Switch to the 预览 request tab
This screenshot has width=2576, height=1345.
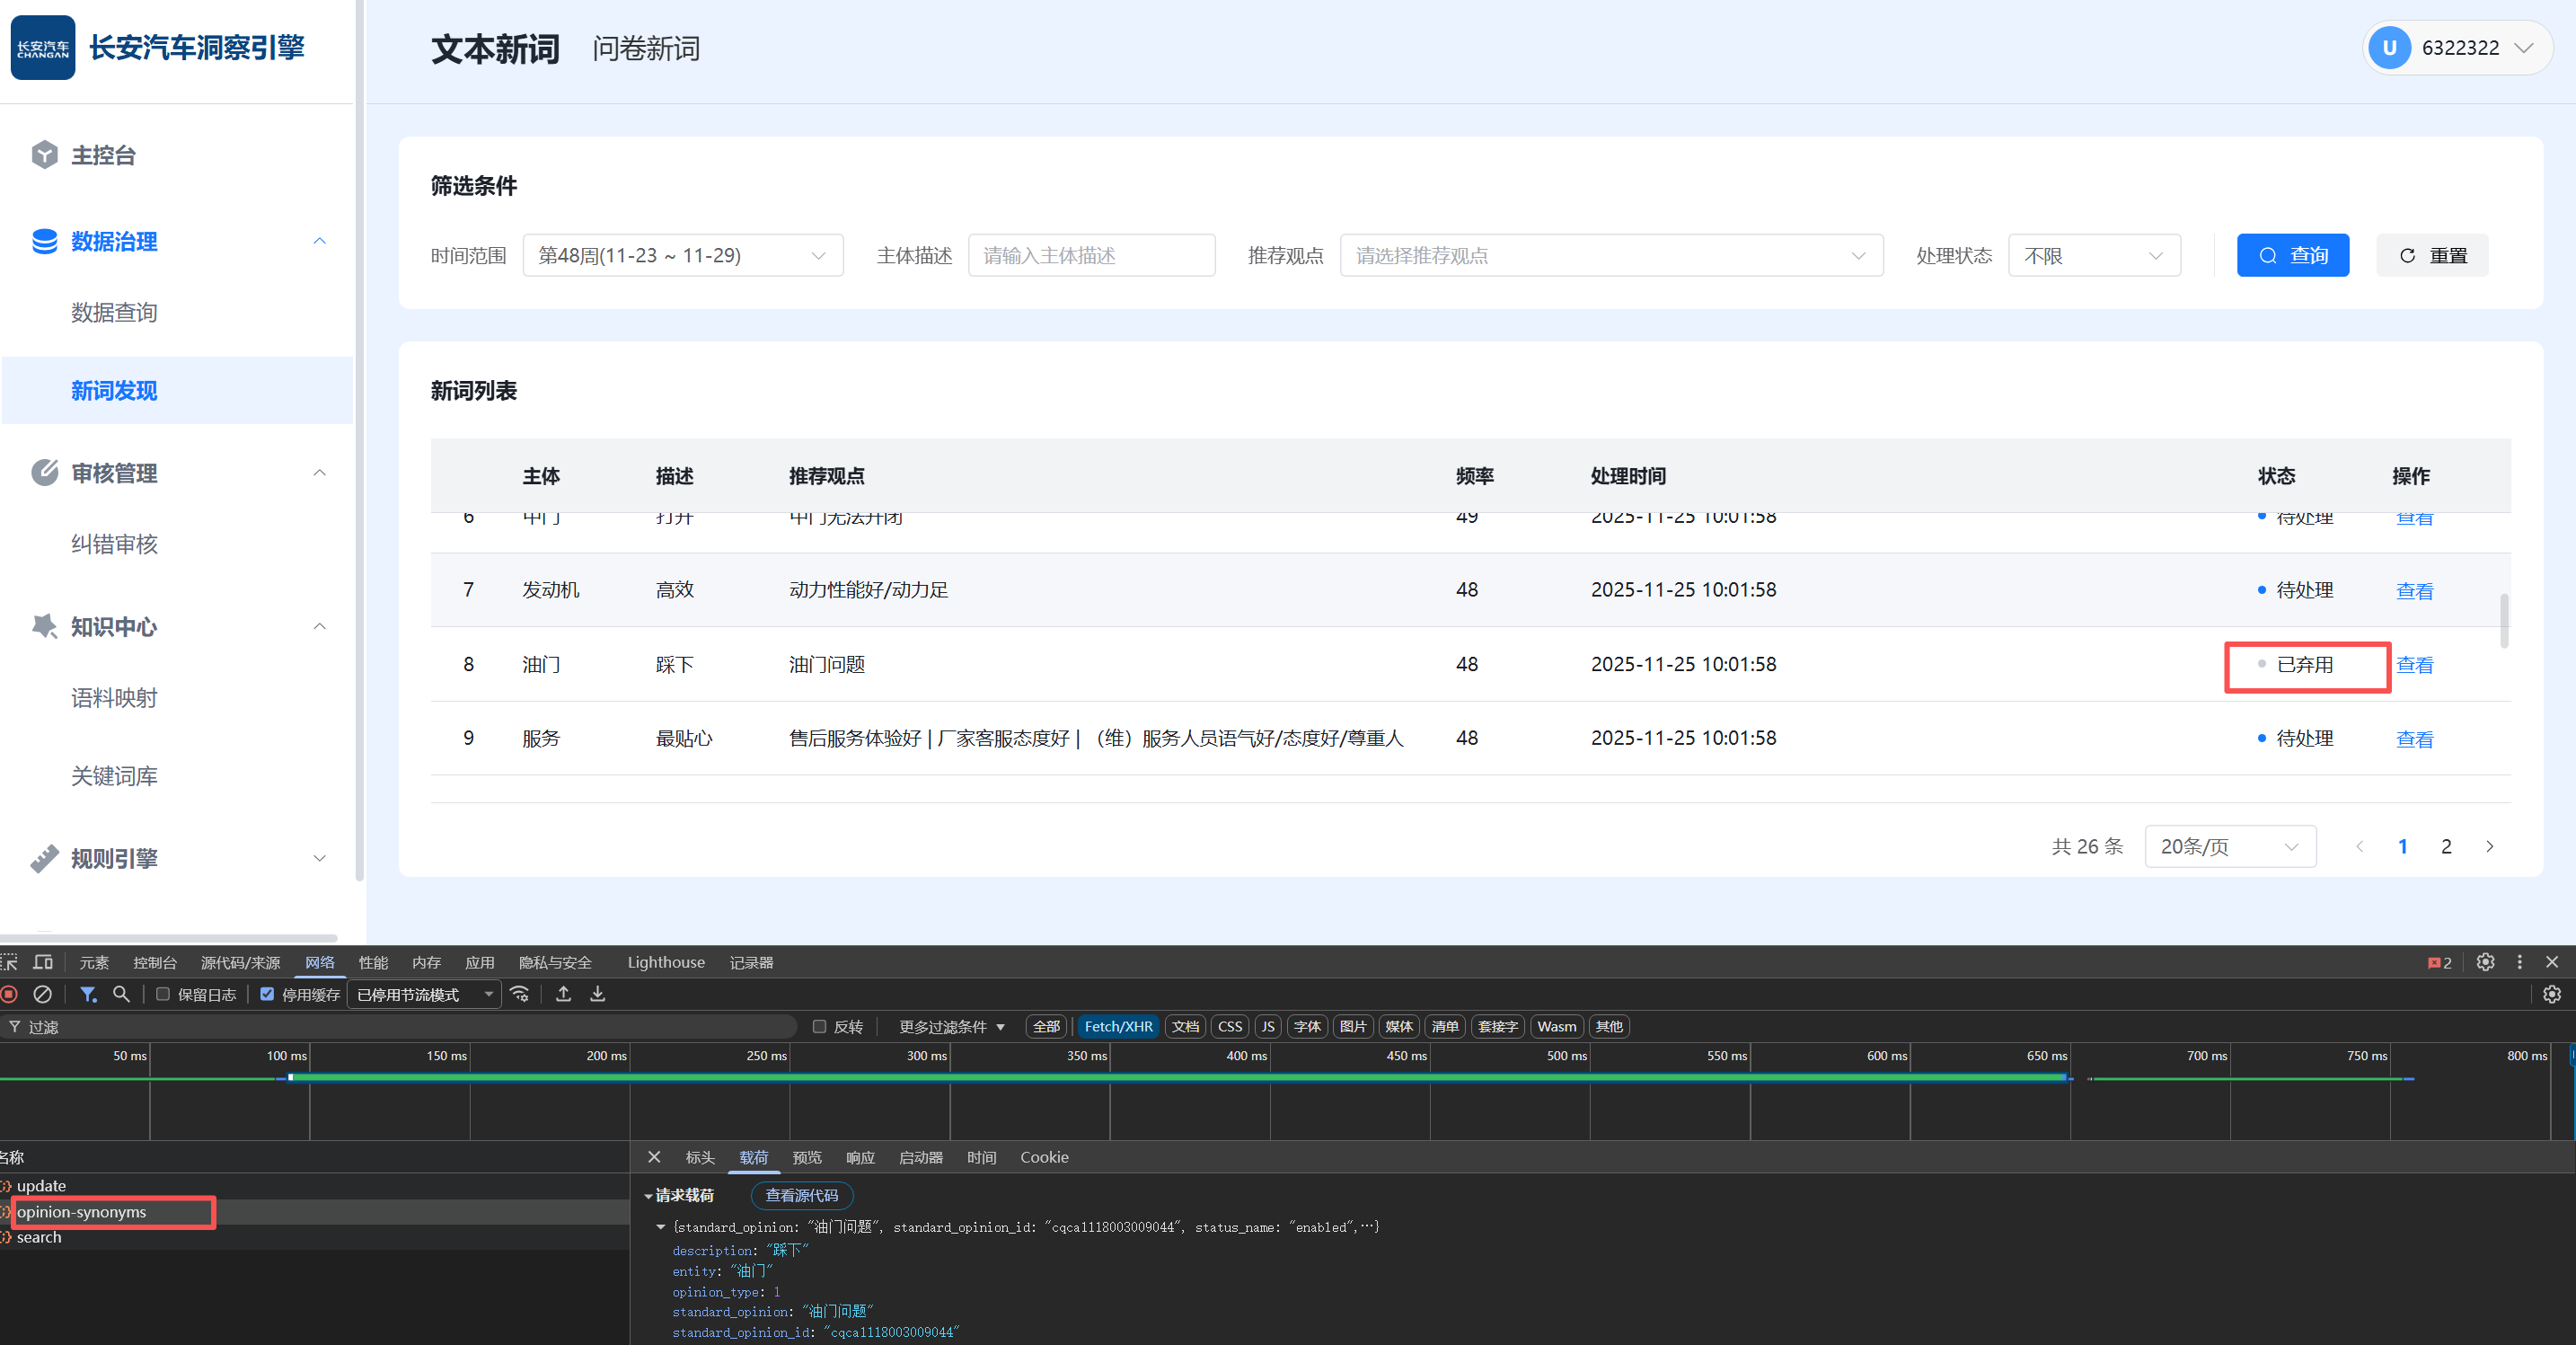tap(806, 1157)
